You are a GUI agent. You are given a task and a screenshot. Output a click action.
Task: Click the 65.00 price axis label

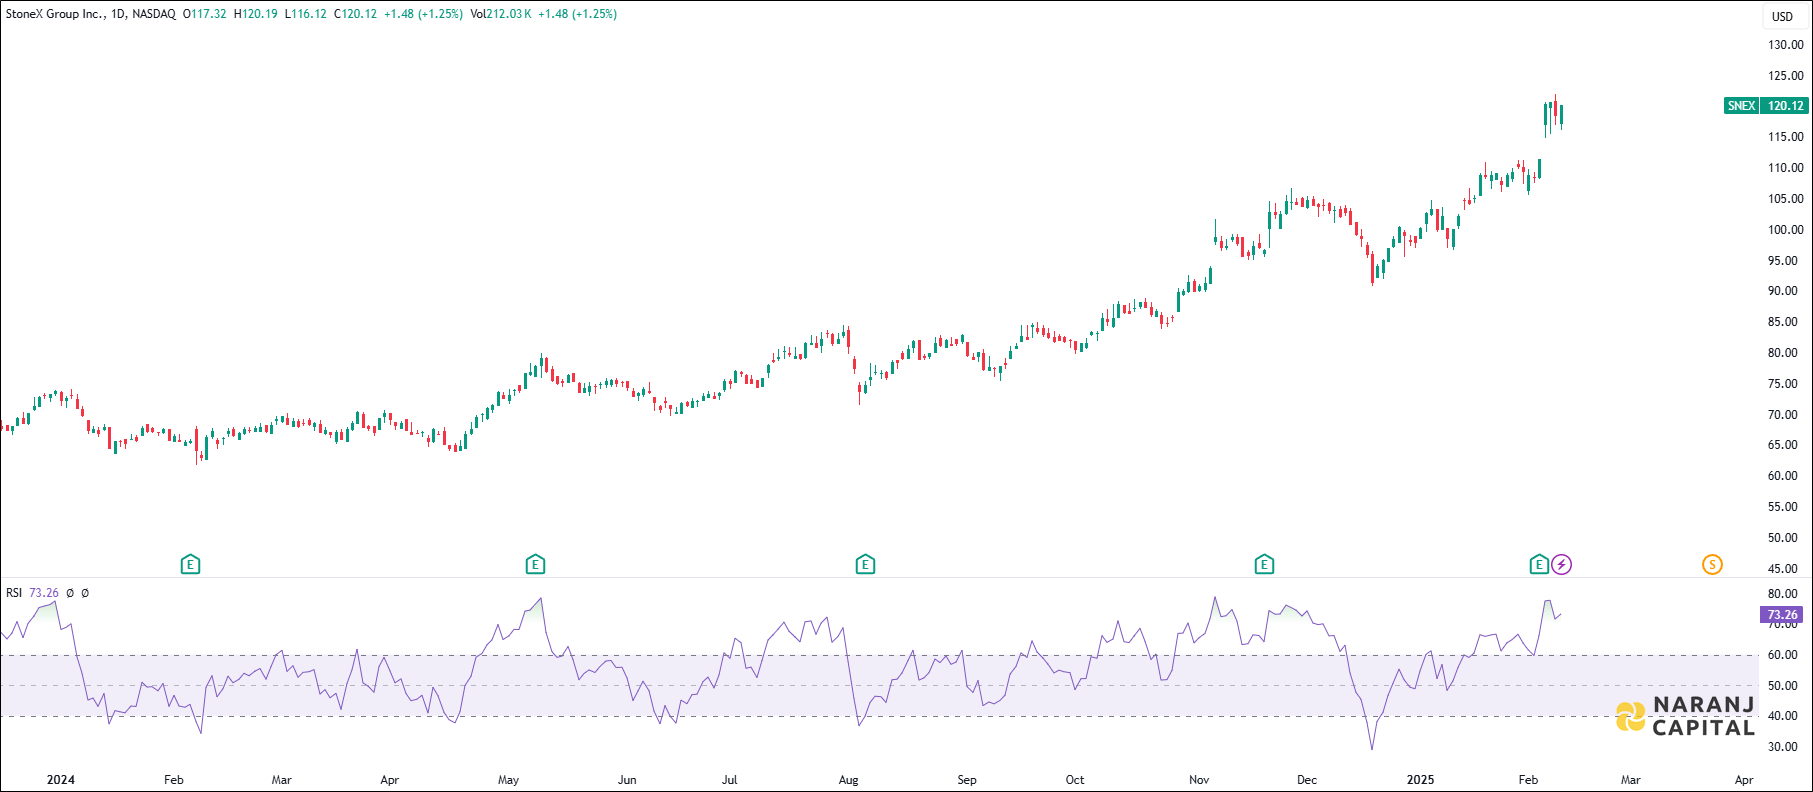[1783, 445]
